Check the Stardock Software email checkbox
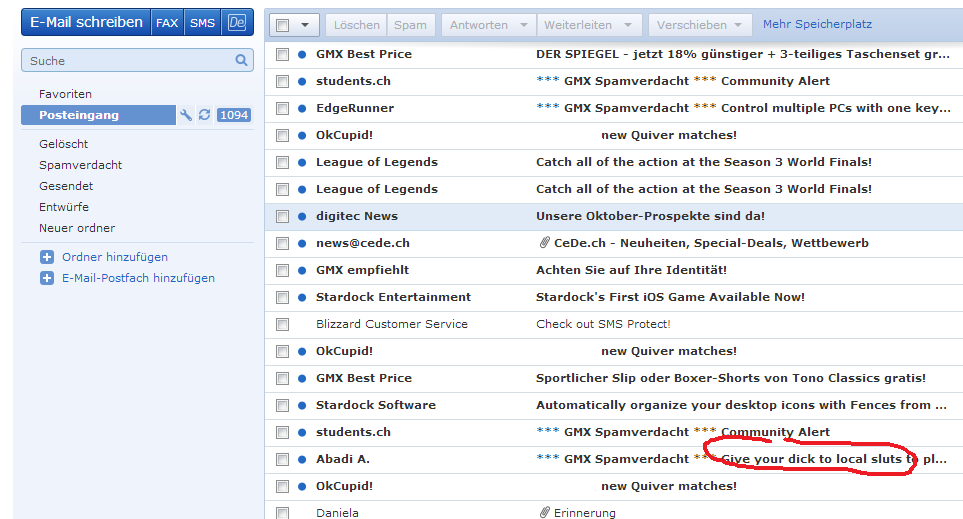This screenshot has height=519, width=963. 283,405
